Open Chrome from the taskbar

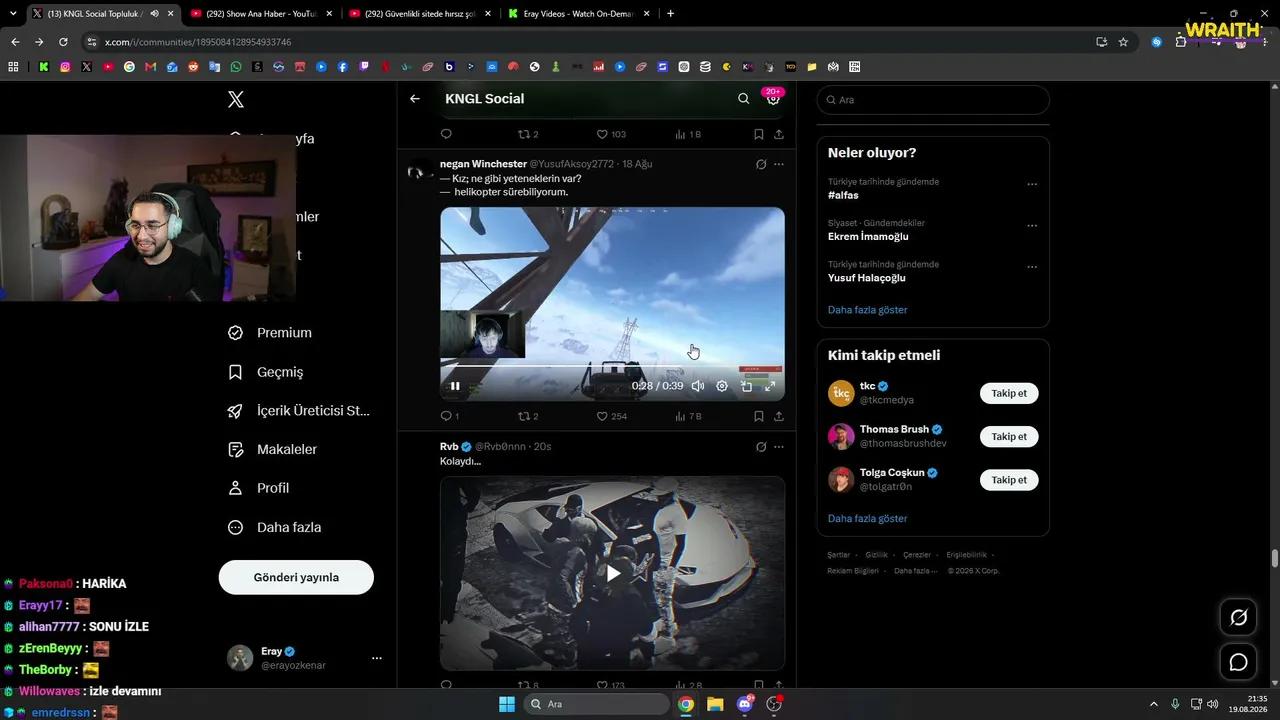point(686,704)
